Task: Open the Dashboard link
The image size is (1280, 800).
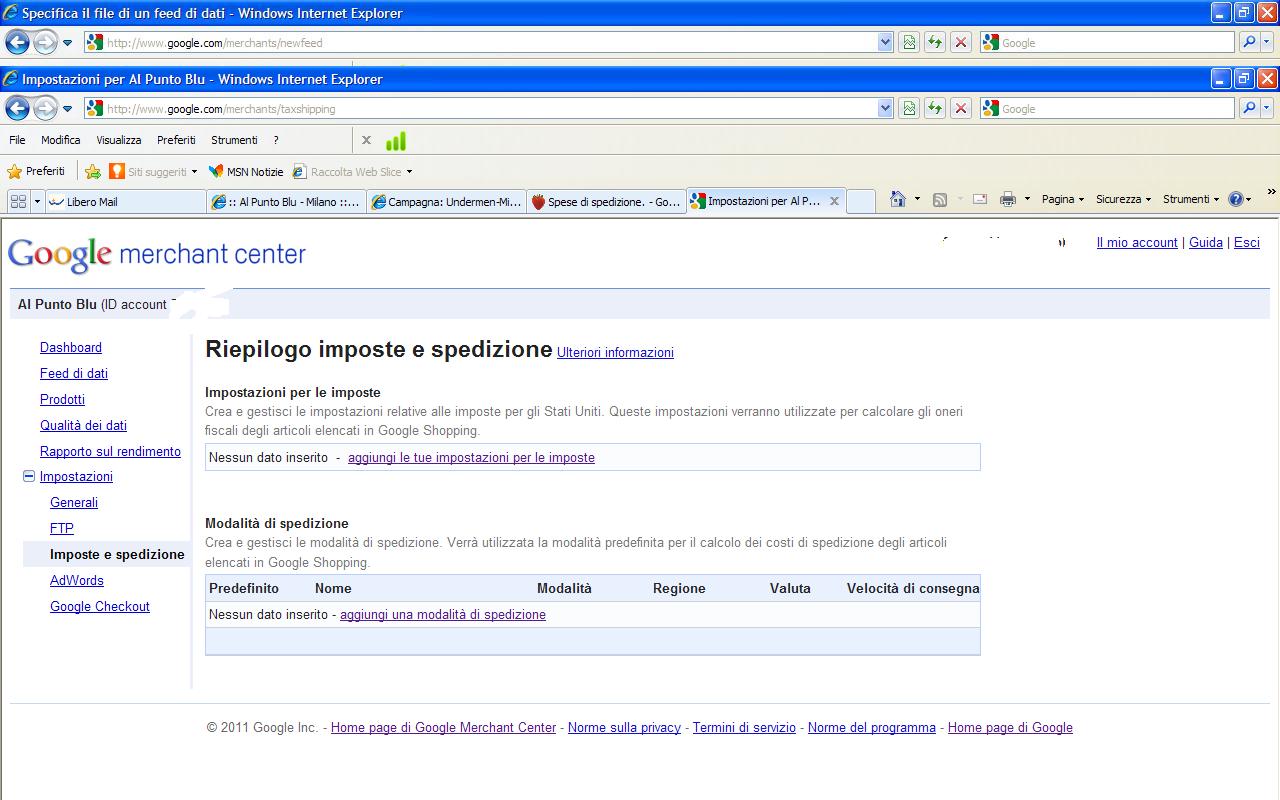Action: coord(71,347)
